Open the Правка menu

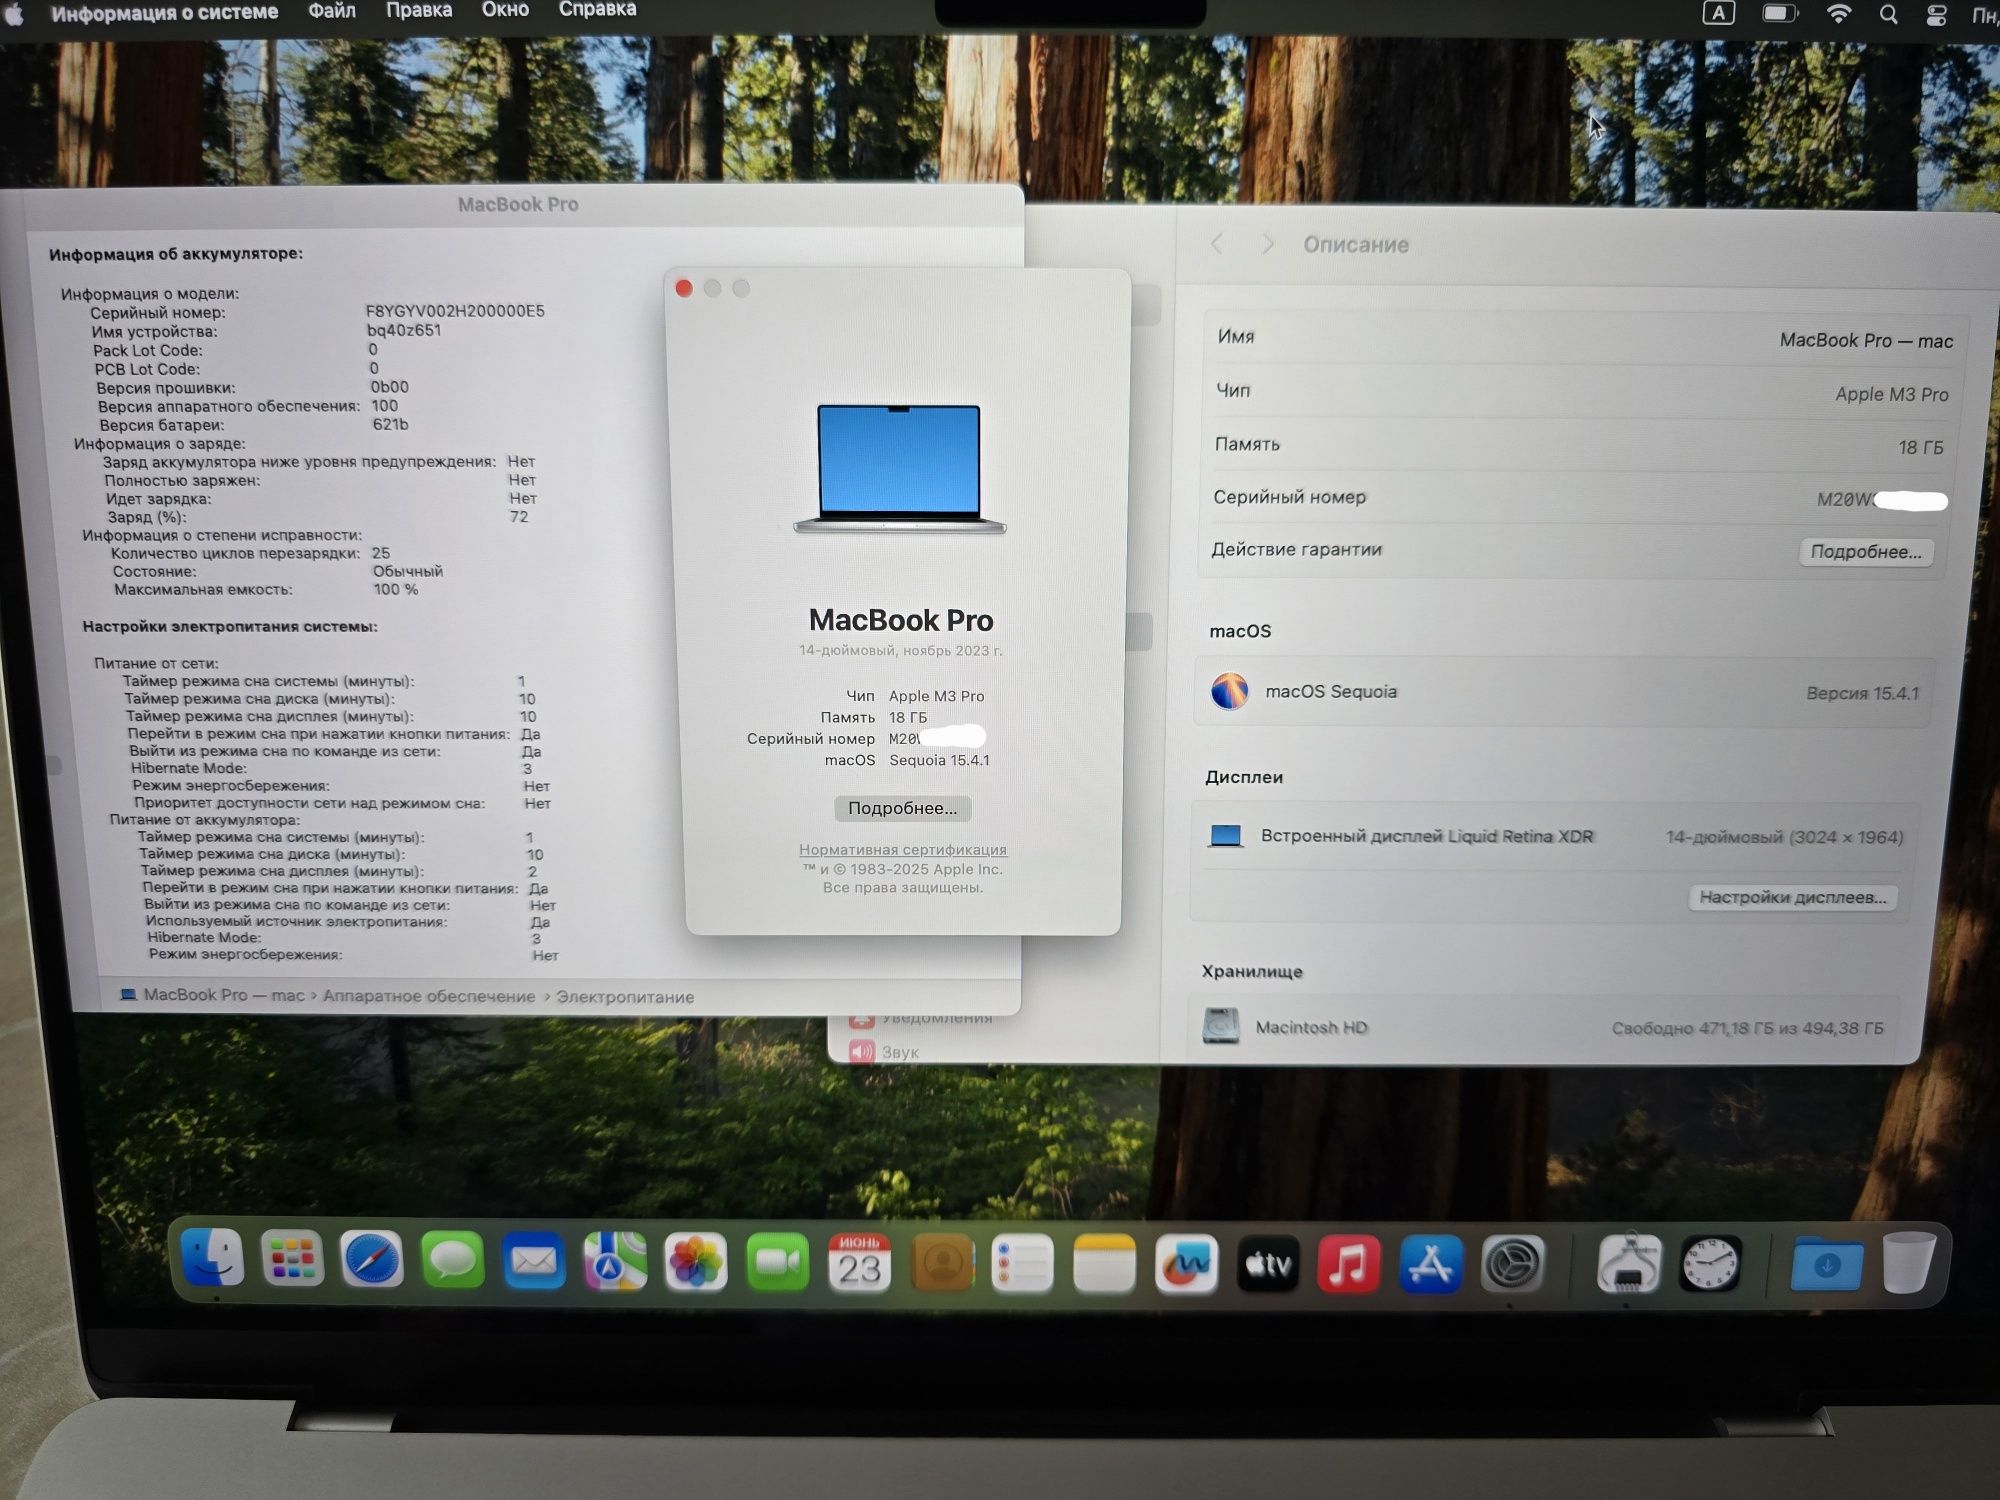pyautogui.click(x=419, y=10)
